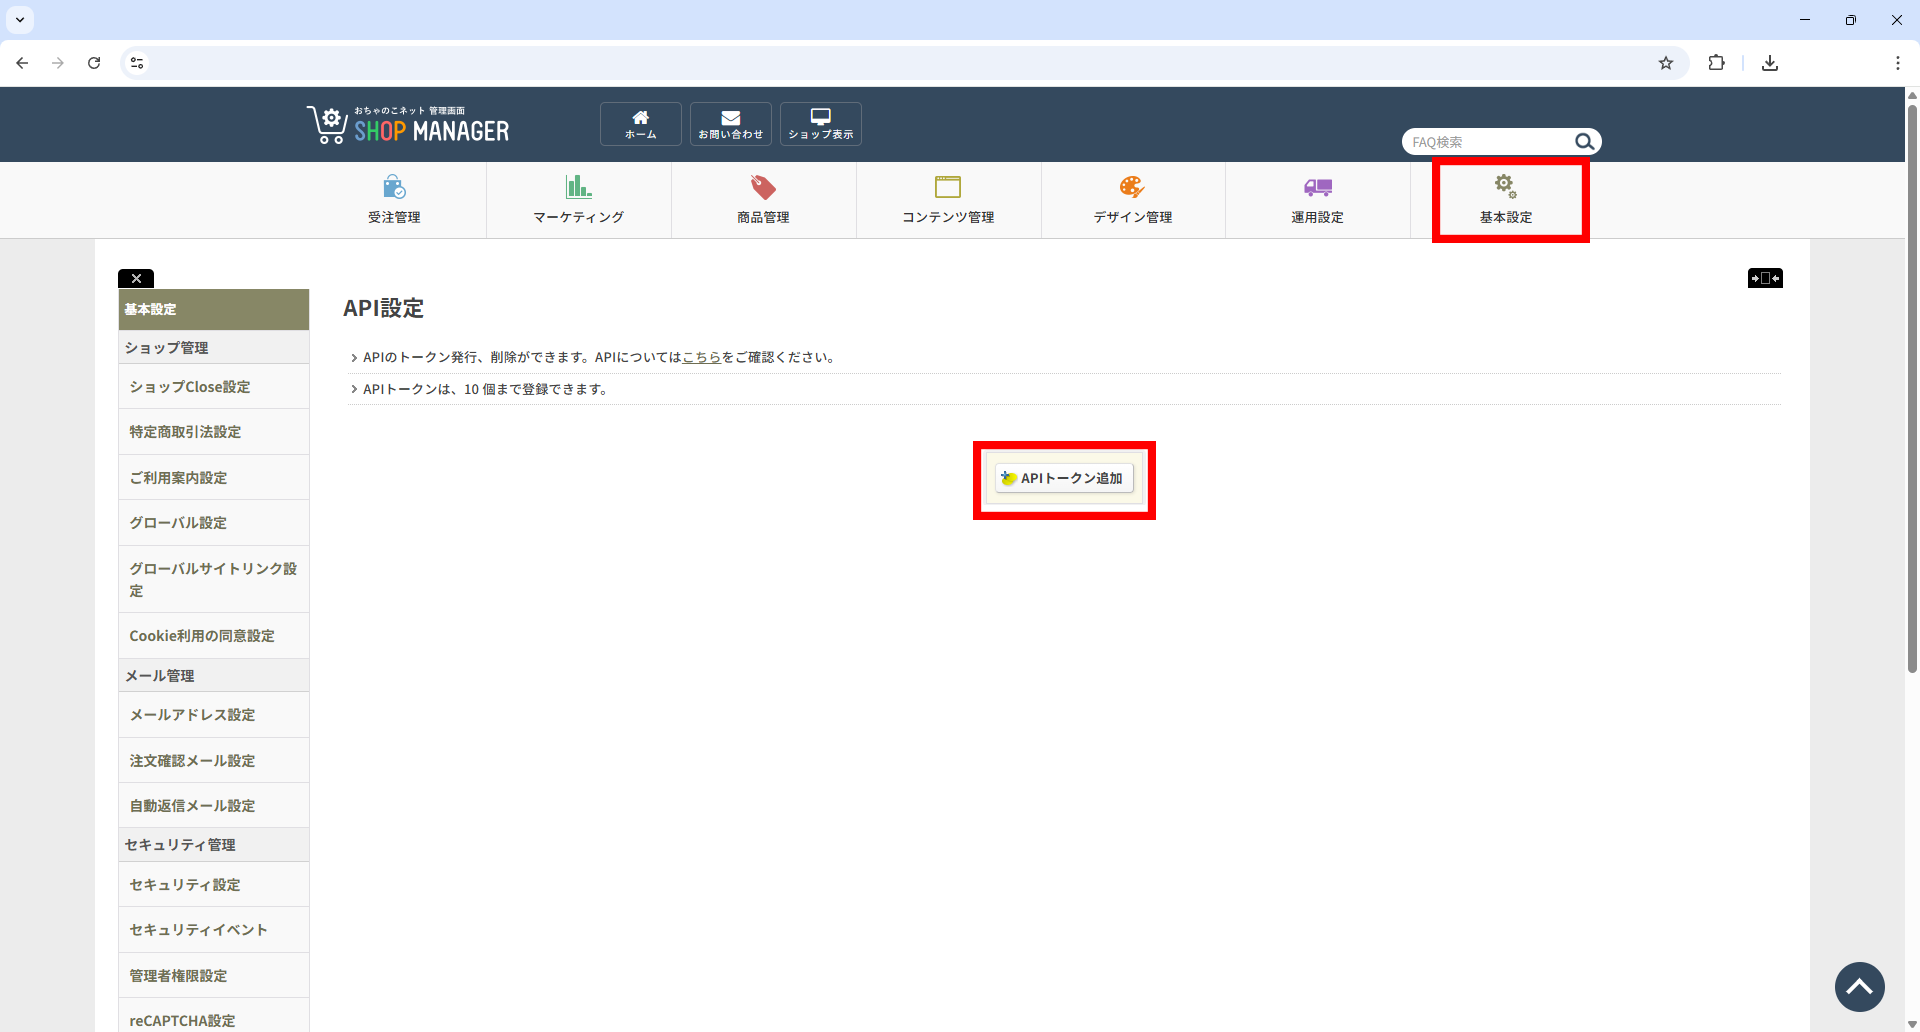Screen dimensions: 1920x1032
Task: Open the マーケティング chart icon
Action: [578, 188]
